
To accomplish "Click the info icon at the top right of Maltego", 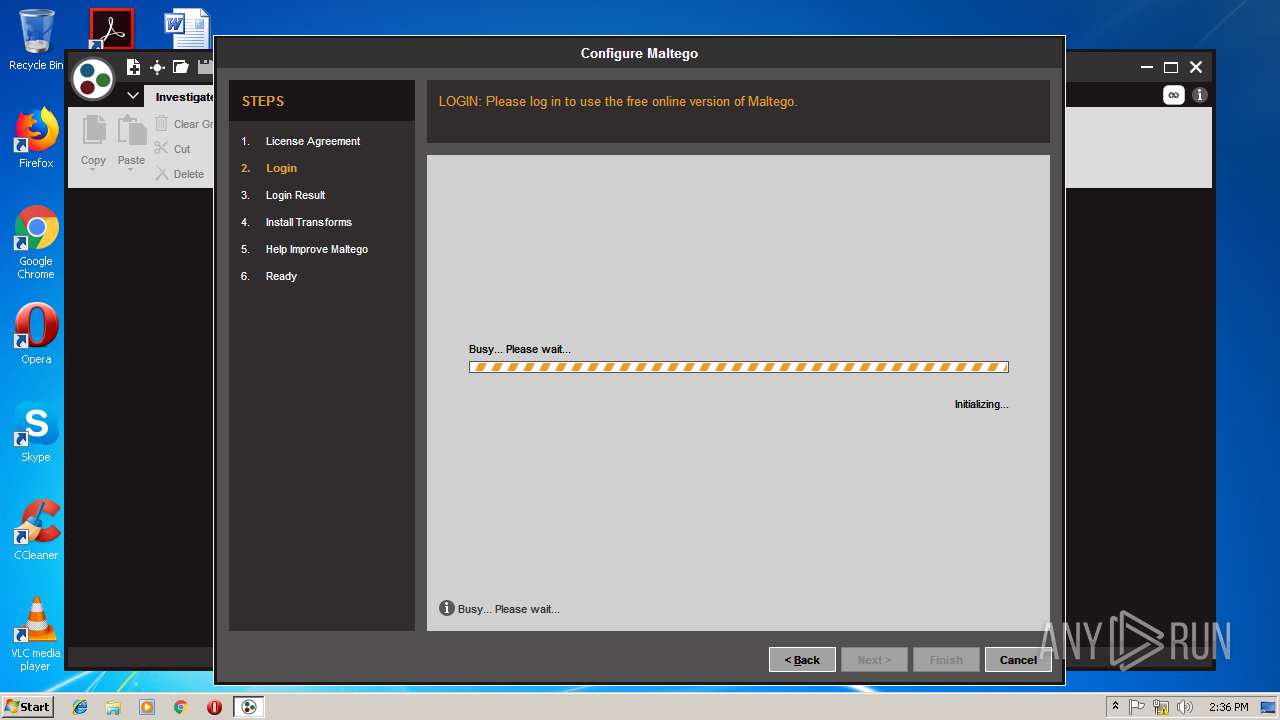I will (x=1200, y=95).
